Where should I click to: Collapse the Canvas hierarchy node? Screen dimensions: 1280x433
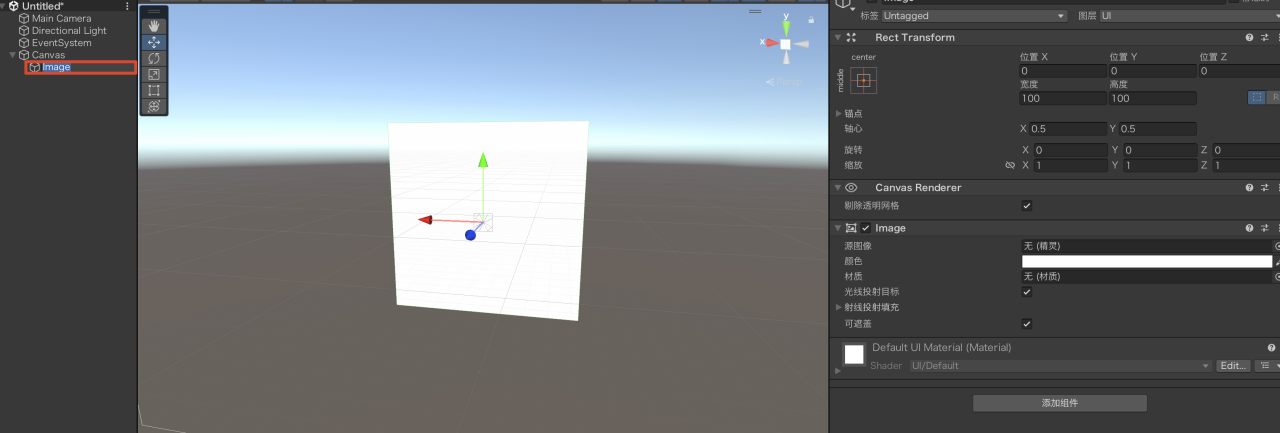12,55
